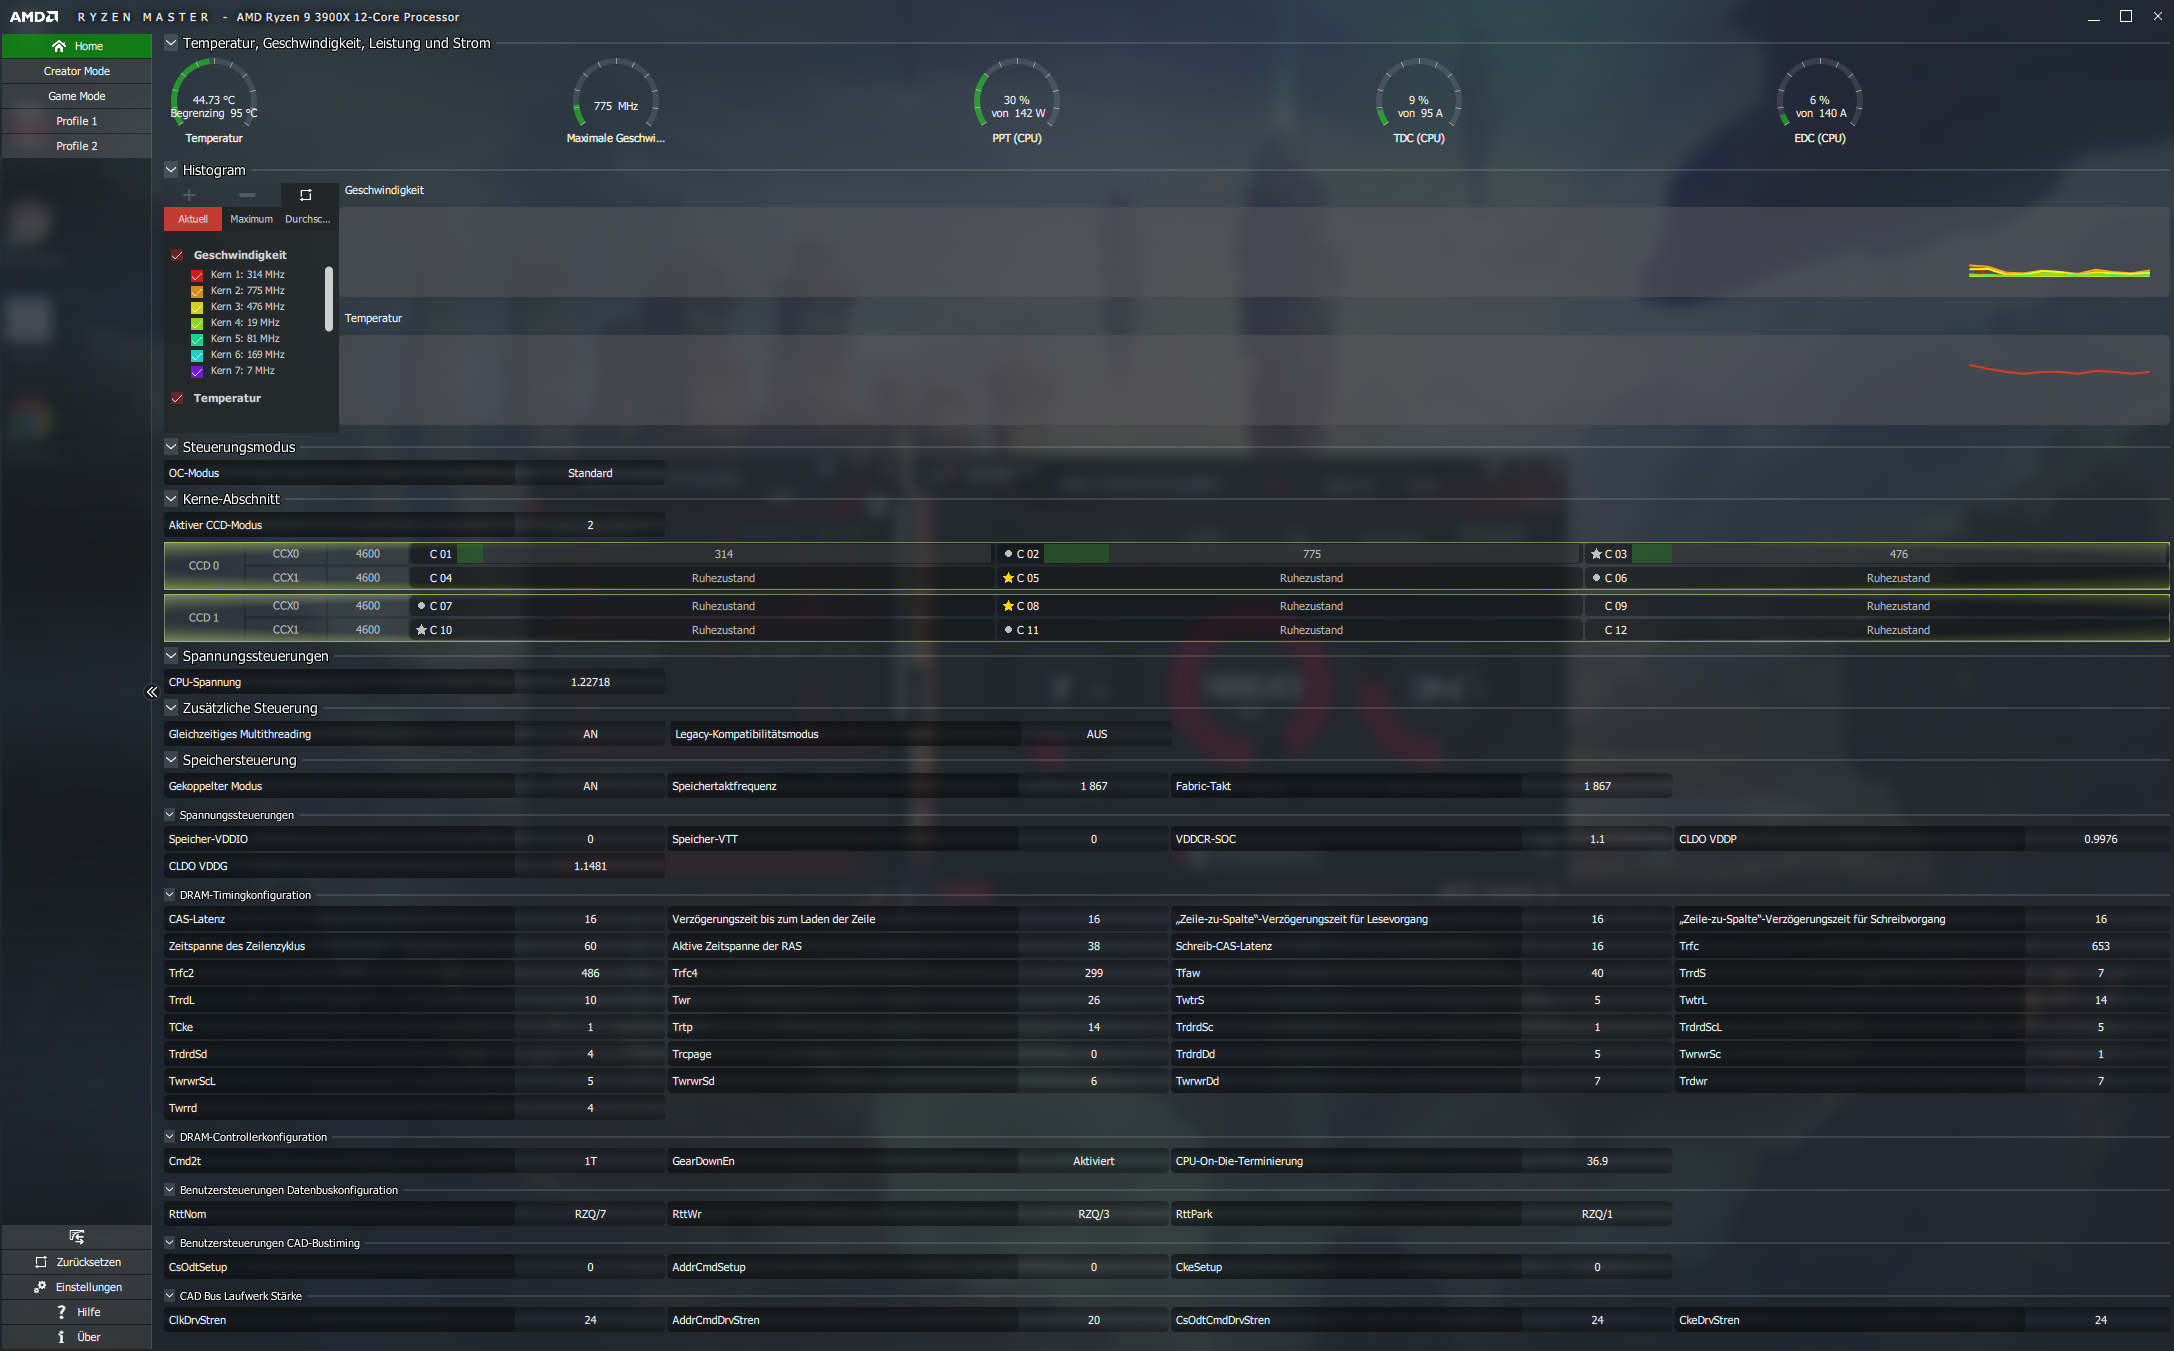Click the import/export icon above Zurücksetzen
The image size is (2174, 1351).
point(77,1237)
